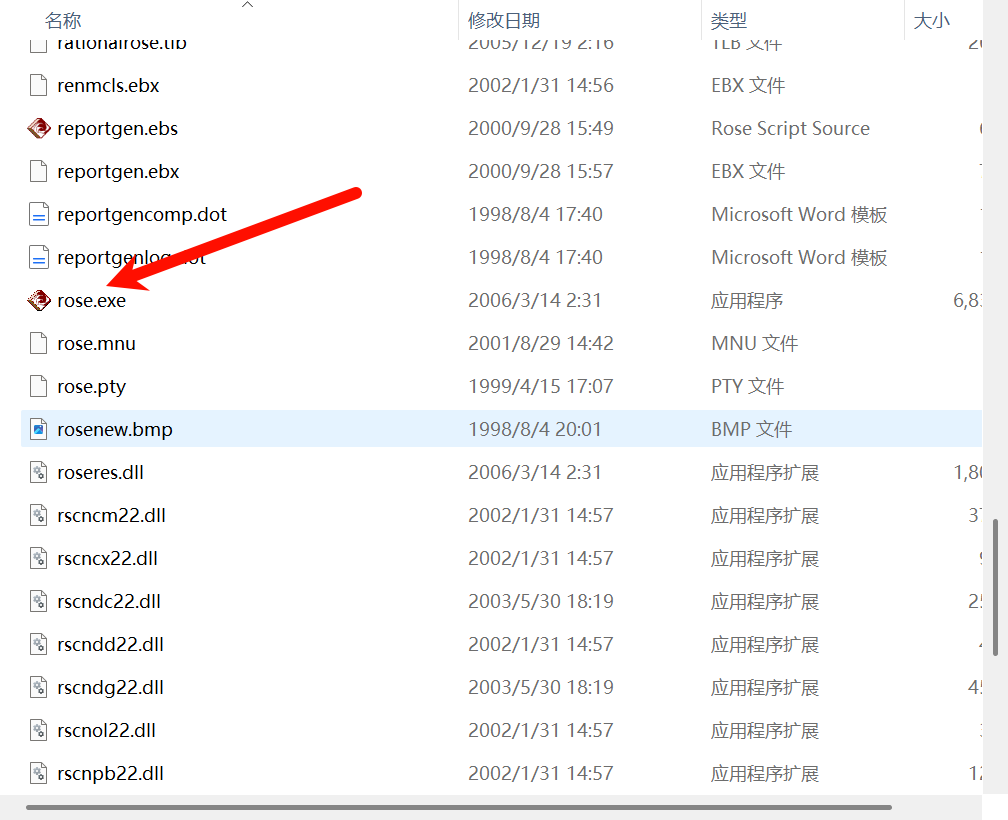Click the 应用程序 type of rose.exe
This screenshot has height=820, width=1008.
747,300
